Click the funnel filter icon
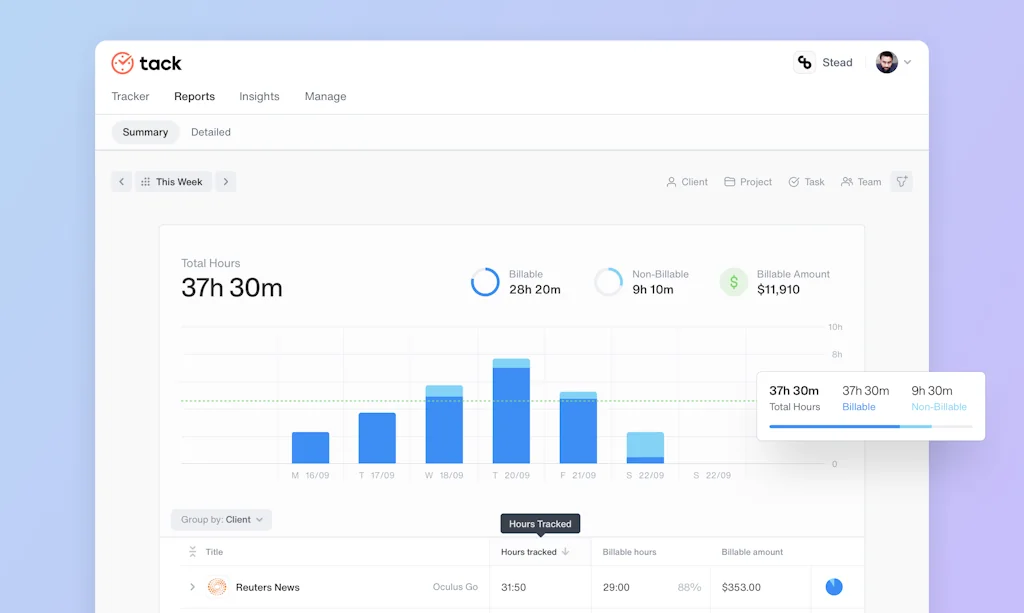Screen dimensions: 1024x613 click(x=902, y=181)
